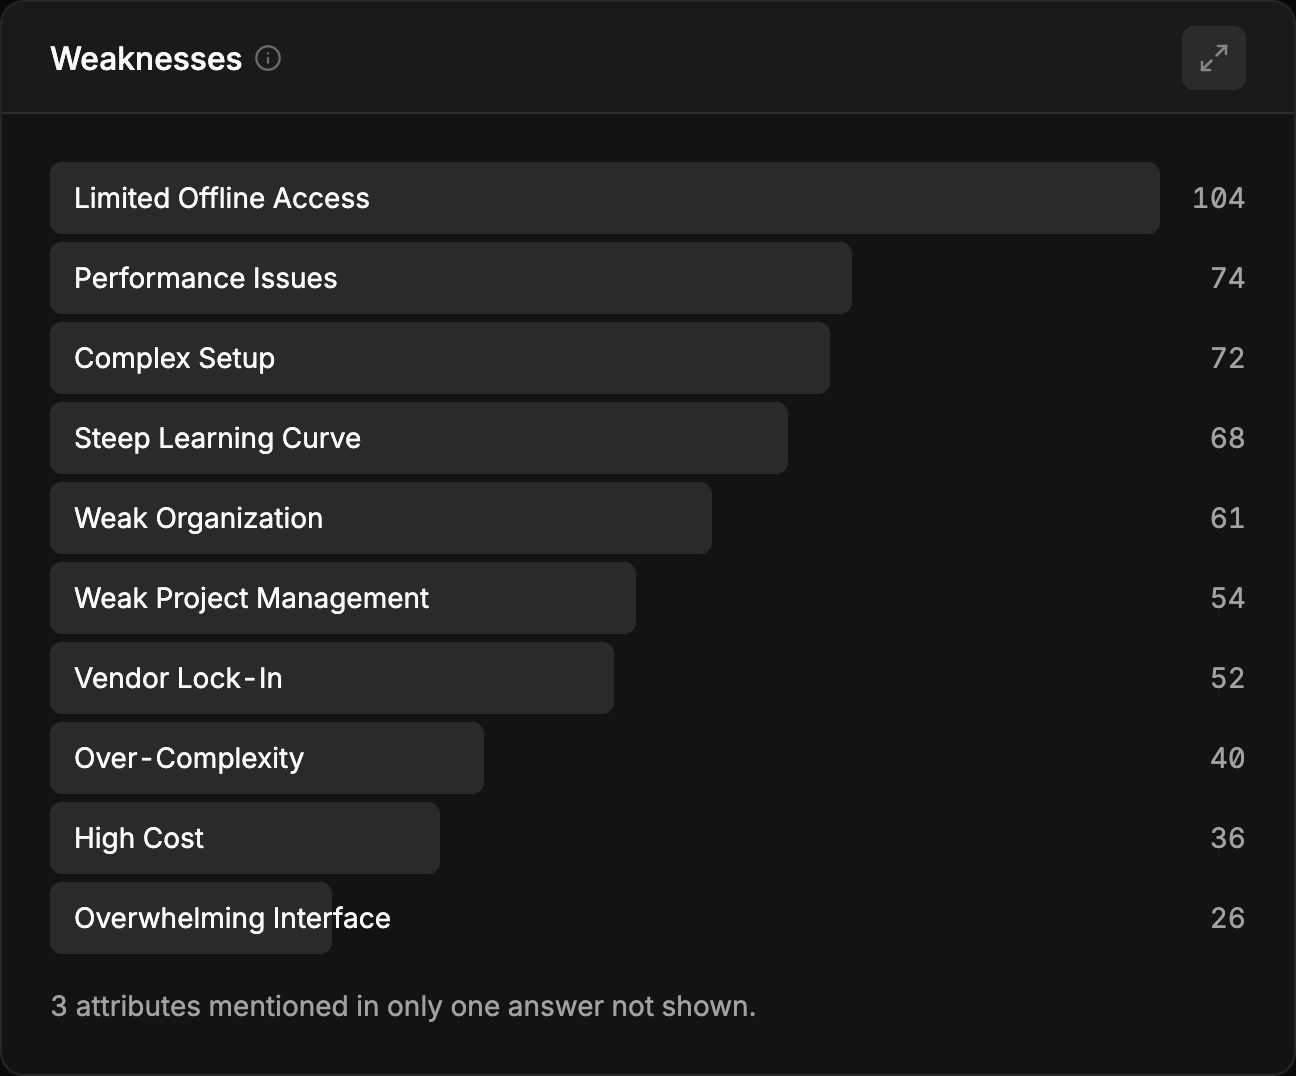
Task: Click the count value 40
Action: tap(1227, 758)
